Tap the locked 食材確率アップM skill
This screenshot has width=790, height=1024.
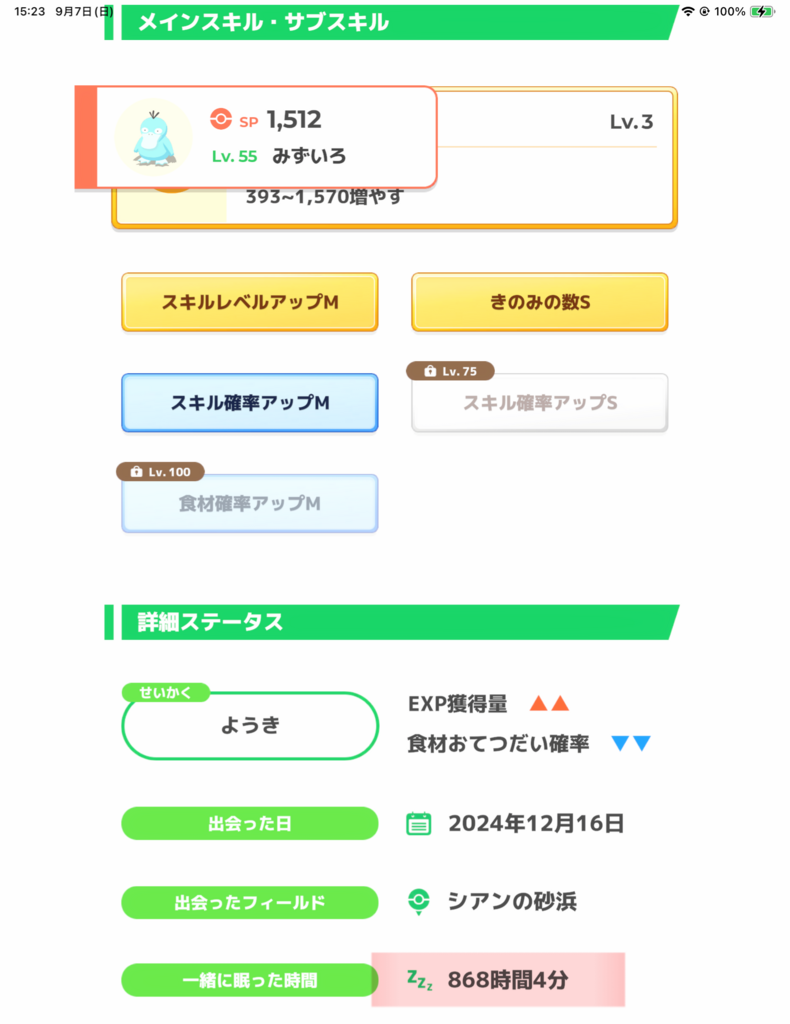click(249, 504)
